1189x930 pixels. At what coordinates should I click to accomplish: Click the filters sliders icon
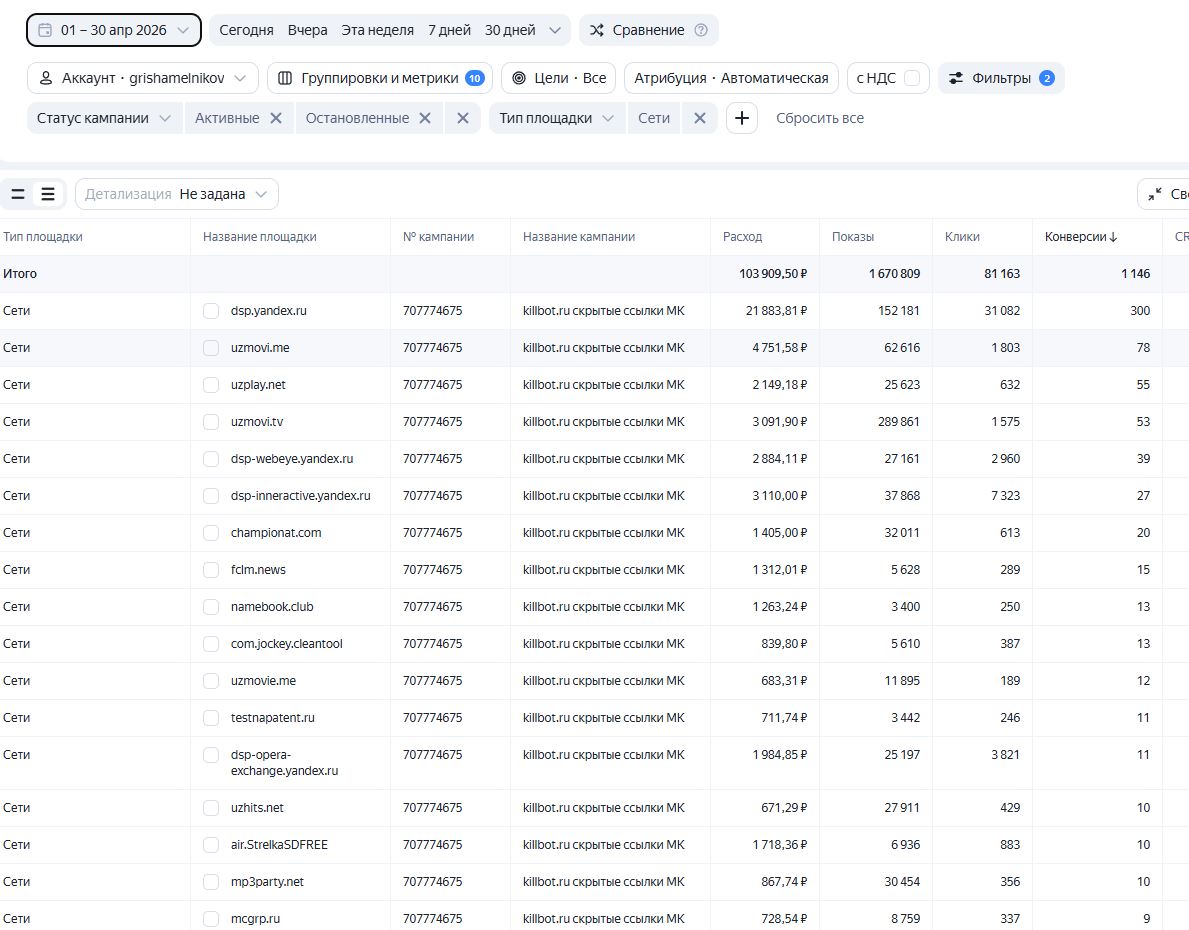pos(956,78)
